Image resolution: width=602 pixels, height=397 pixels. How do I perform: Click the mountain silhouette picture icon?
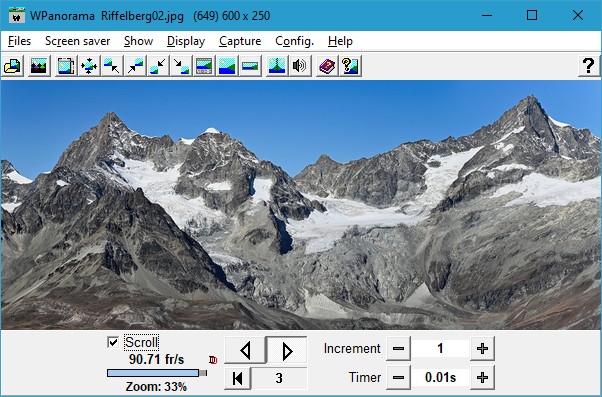[39, 66]
